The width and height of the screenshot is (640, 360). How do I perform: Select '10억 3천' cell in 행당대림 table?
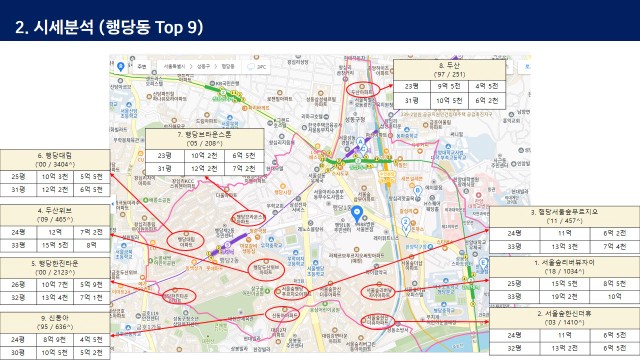[x=55, y=176]
